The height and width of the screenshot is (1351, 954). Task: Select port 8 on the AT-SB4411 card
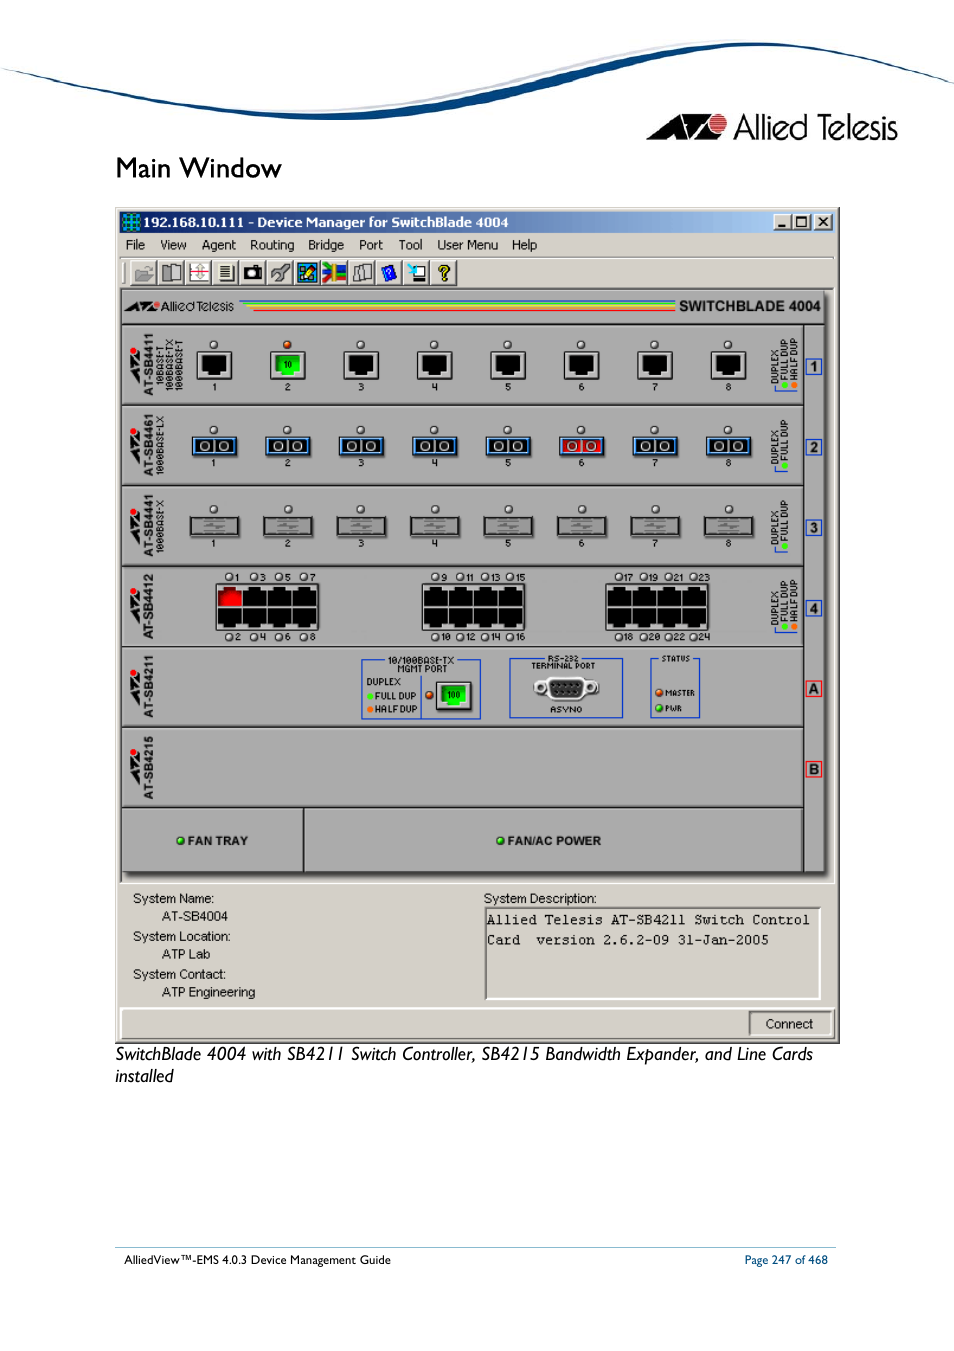coord(728,365)
